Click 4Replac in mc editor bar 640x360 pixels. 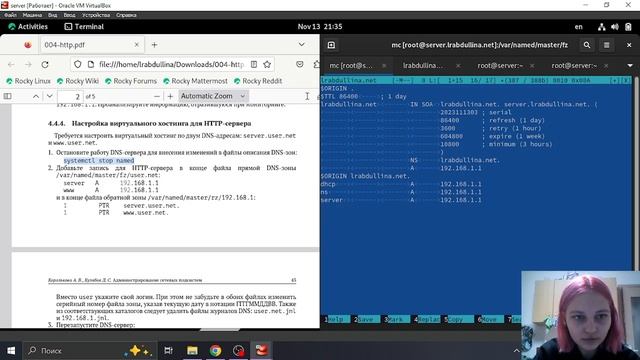[x=427, y=319]
